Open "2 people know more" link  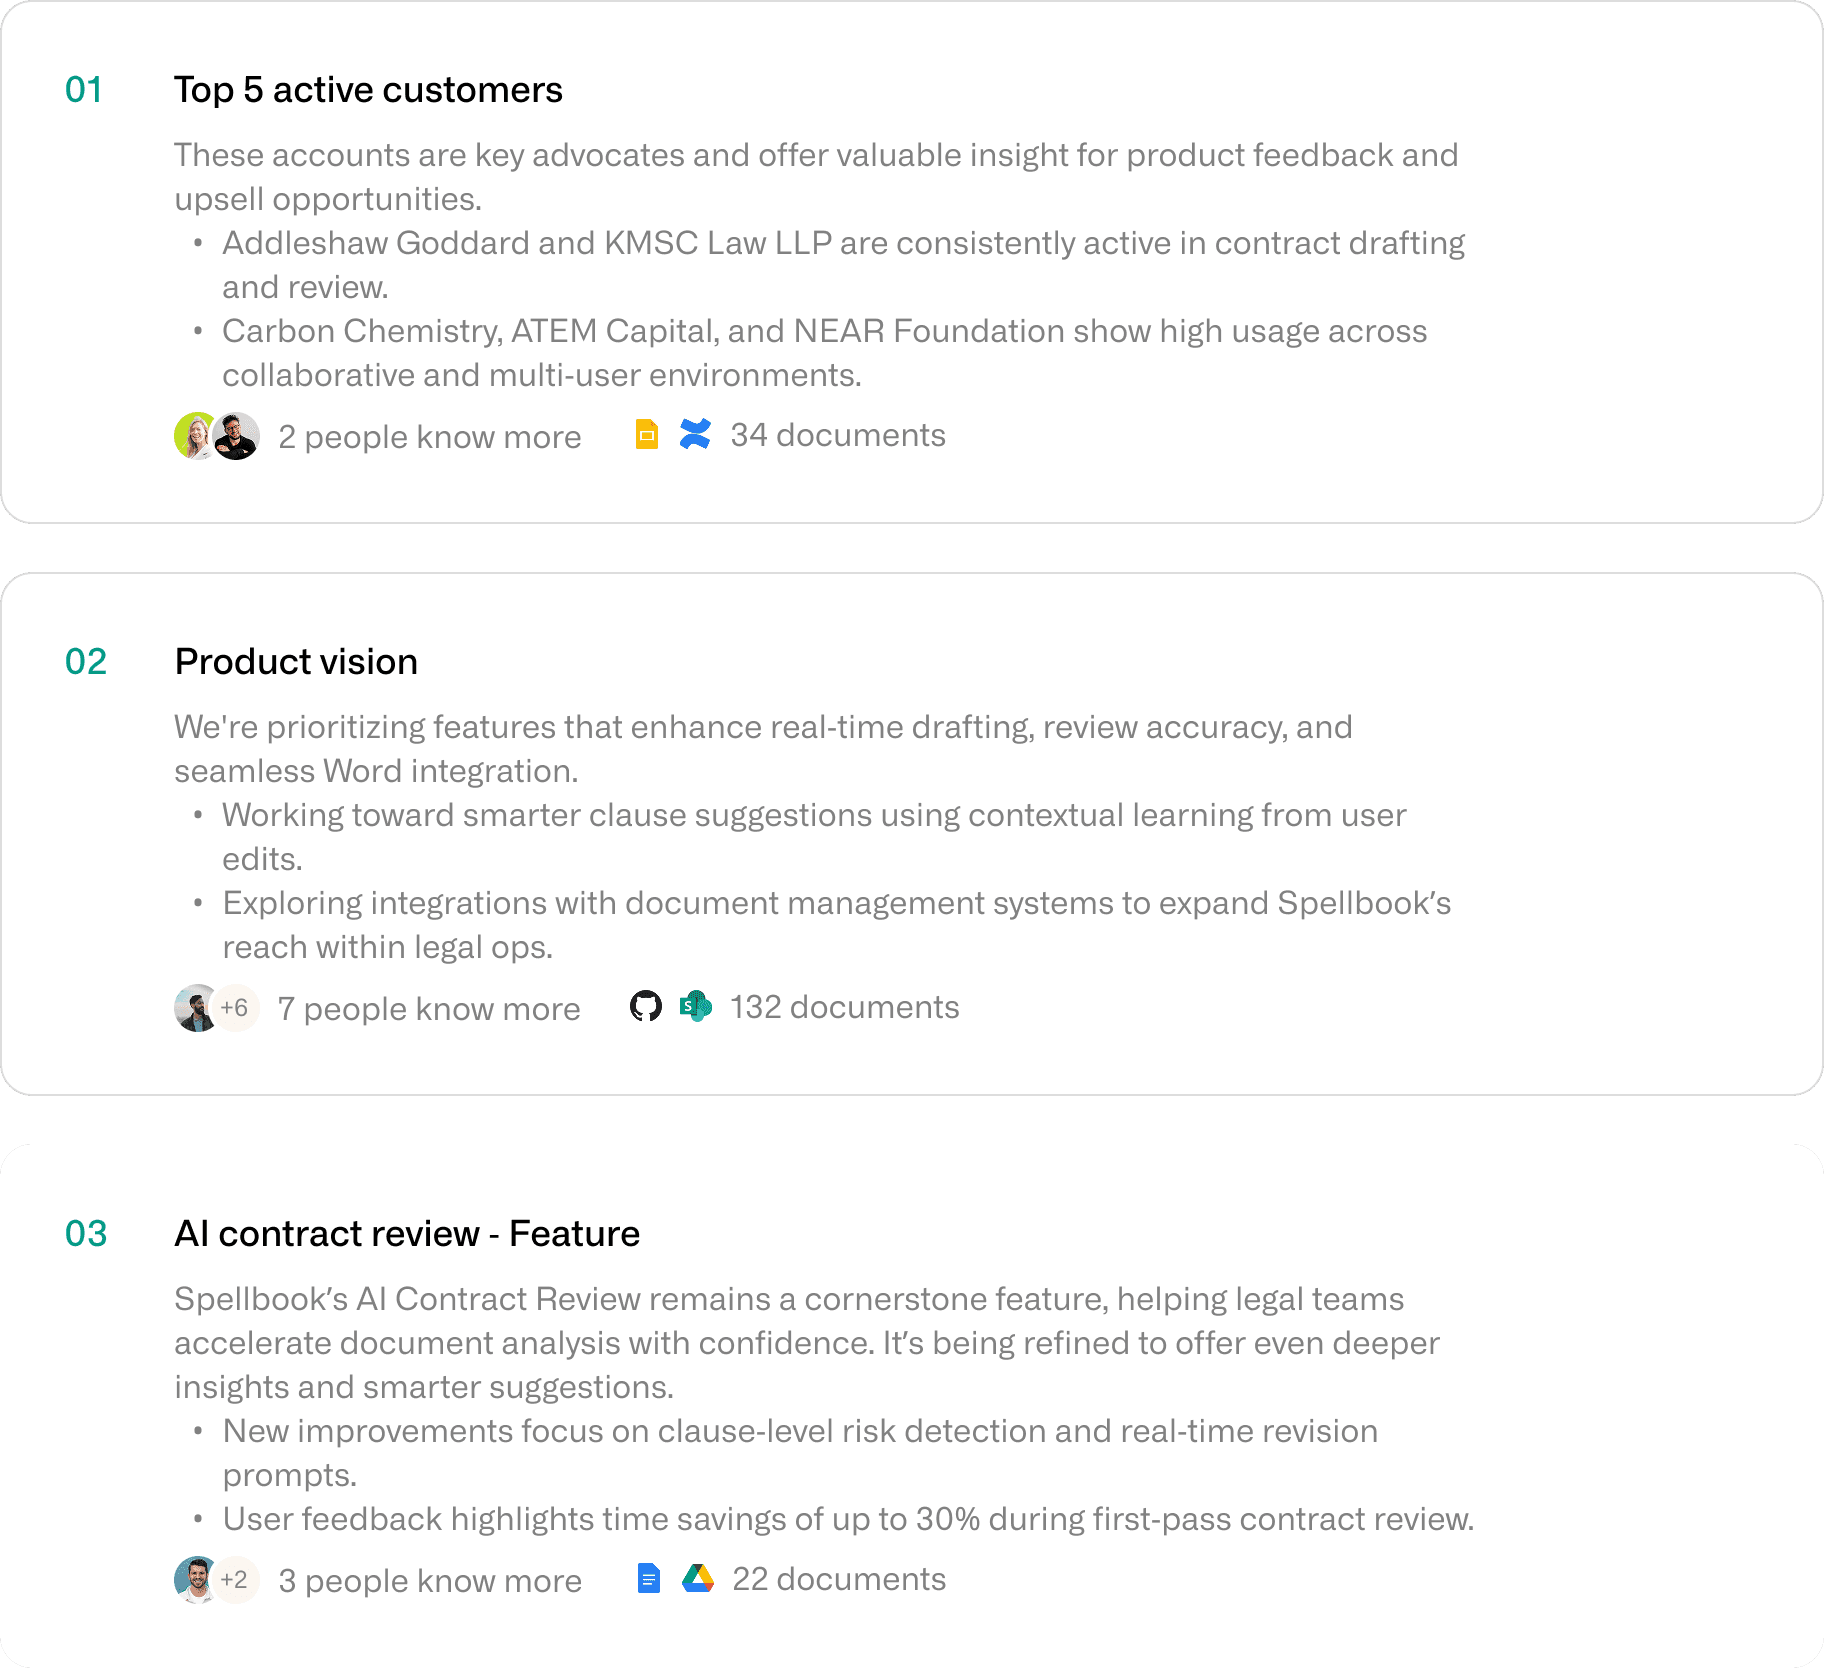point(429,437)
